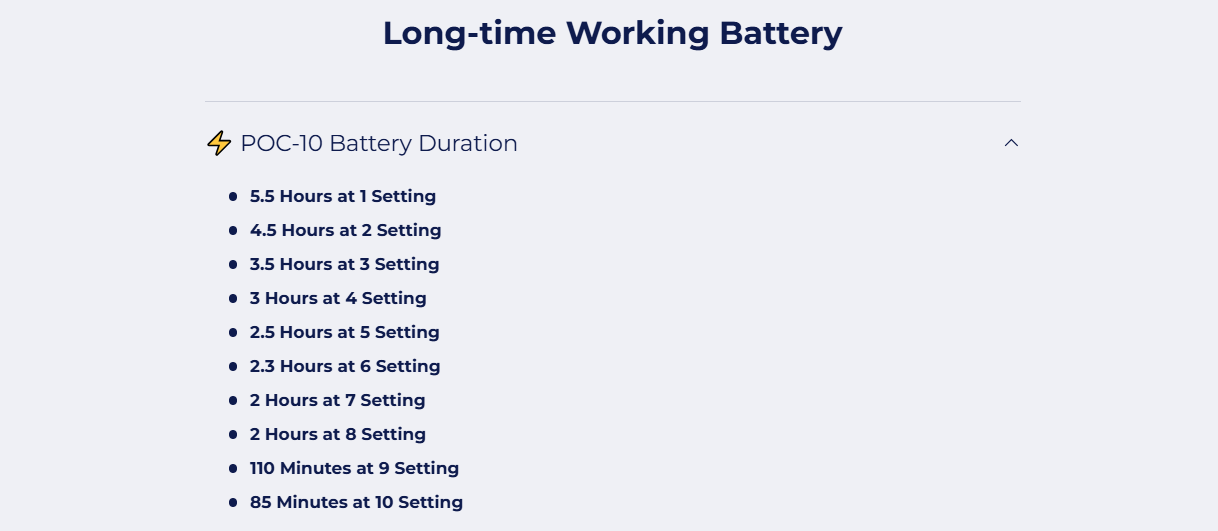
Task: Click the POC-10 Battery Duration title
Action: 379,143
